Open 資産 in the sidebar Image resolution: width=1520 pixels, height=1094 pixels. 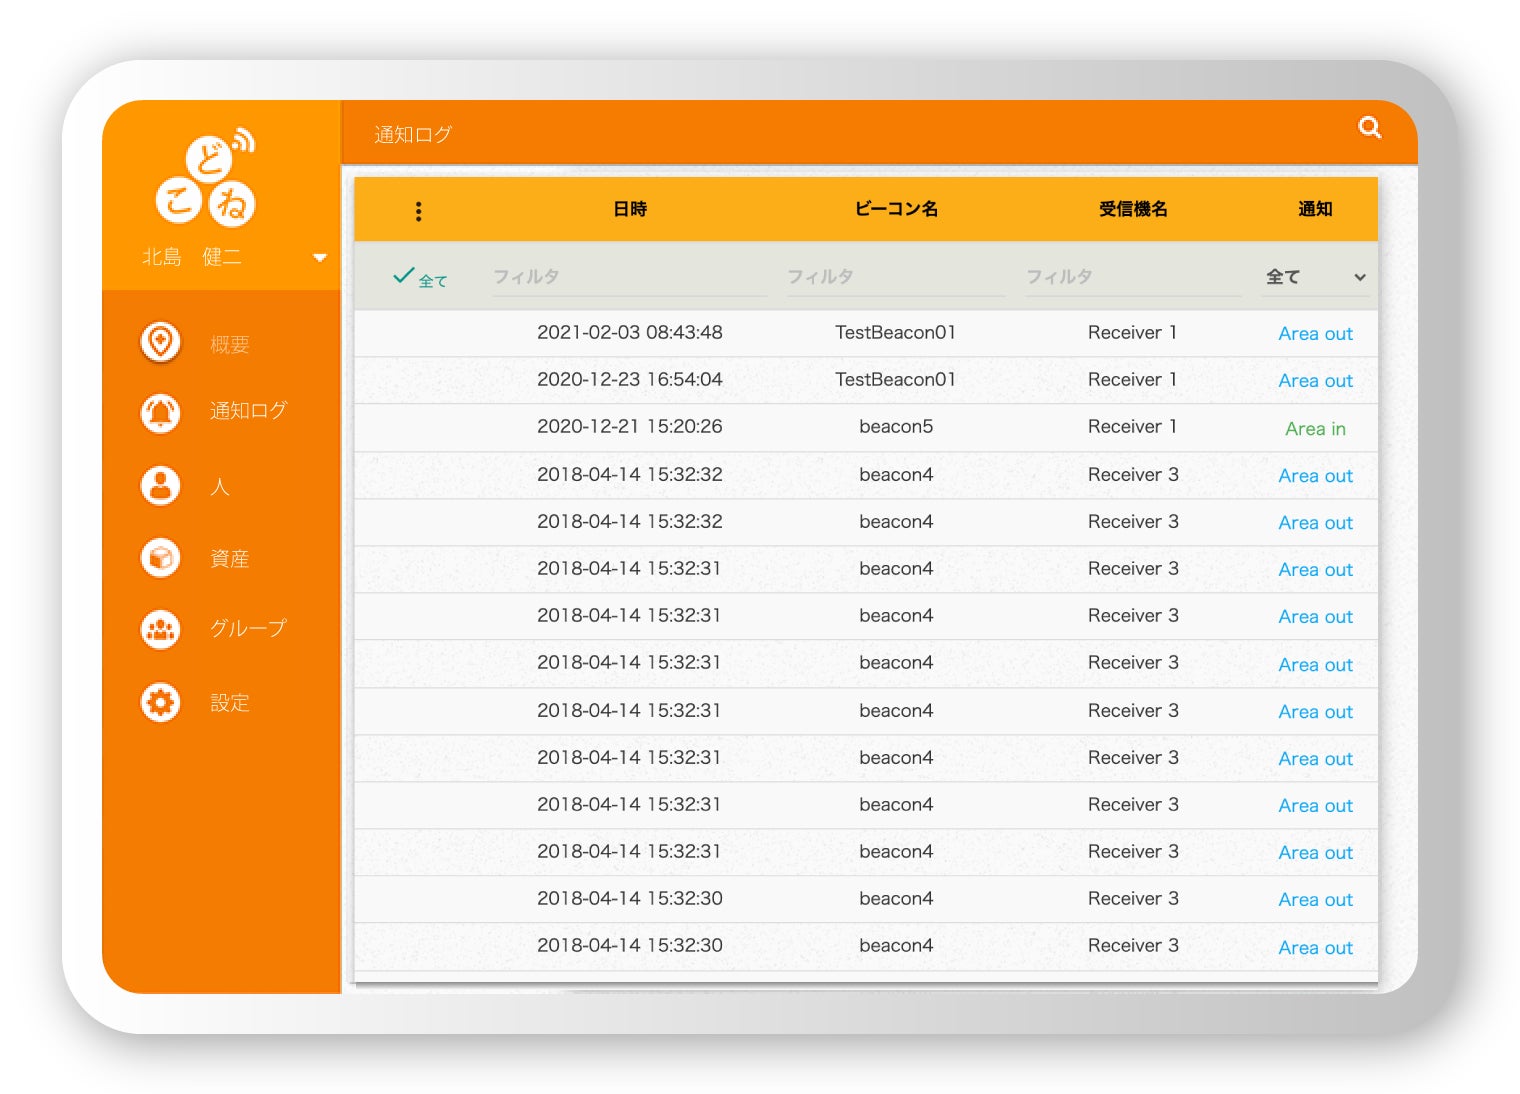(x=229, y=559)
